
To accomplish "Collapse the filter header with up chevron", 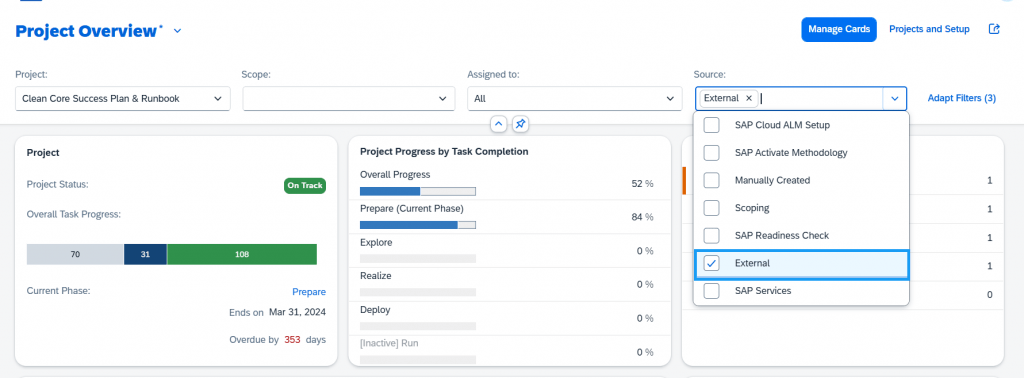I will coord(498,123).
